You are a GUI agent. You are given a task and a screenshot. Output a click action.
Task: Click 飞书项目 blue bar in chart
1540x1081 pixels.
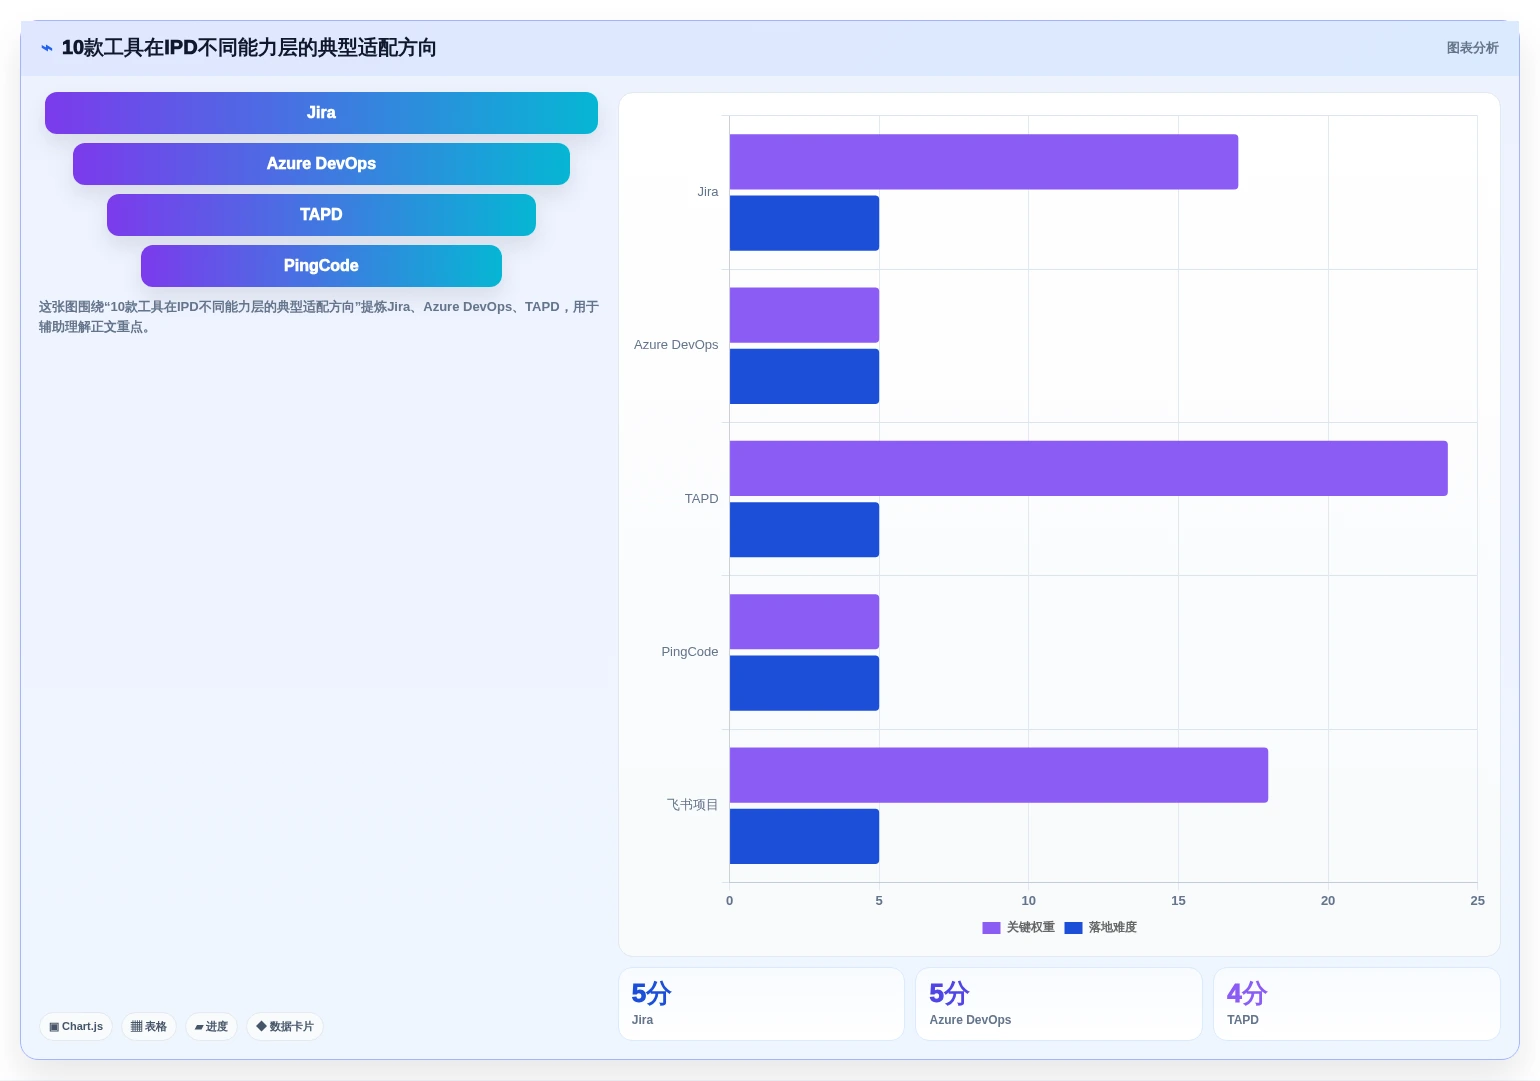click(804, 836)
